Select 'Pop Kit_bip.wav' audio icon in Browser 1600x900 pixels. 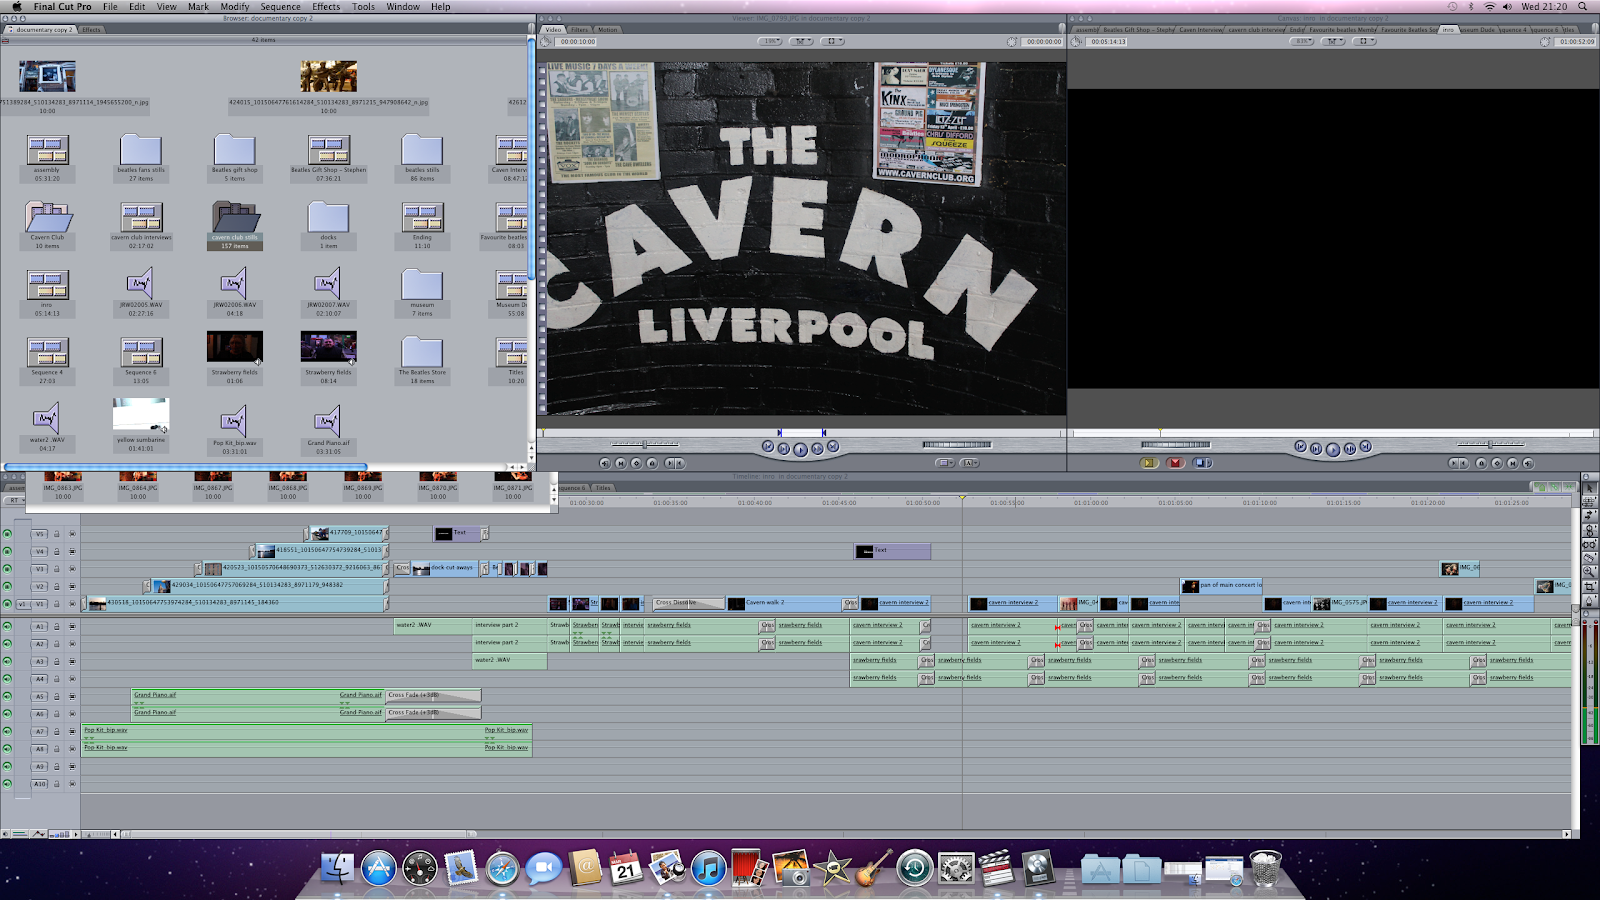(x=235, y=422)
